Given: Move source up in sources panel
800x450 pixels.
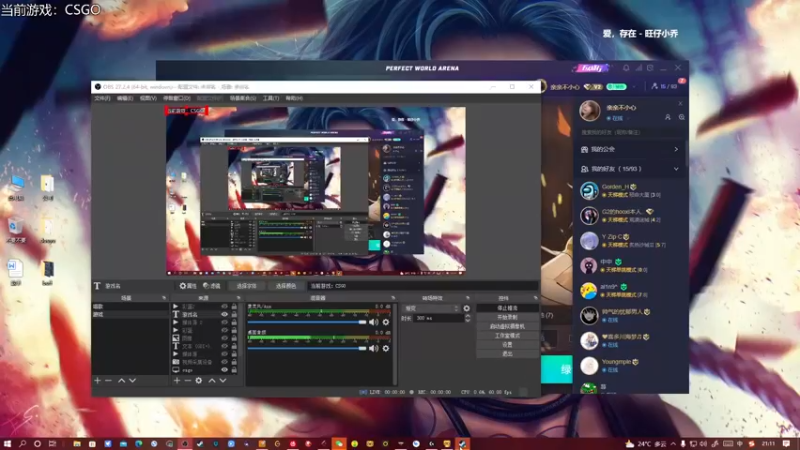Looking at the screenshot, I should coord(212,381).
